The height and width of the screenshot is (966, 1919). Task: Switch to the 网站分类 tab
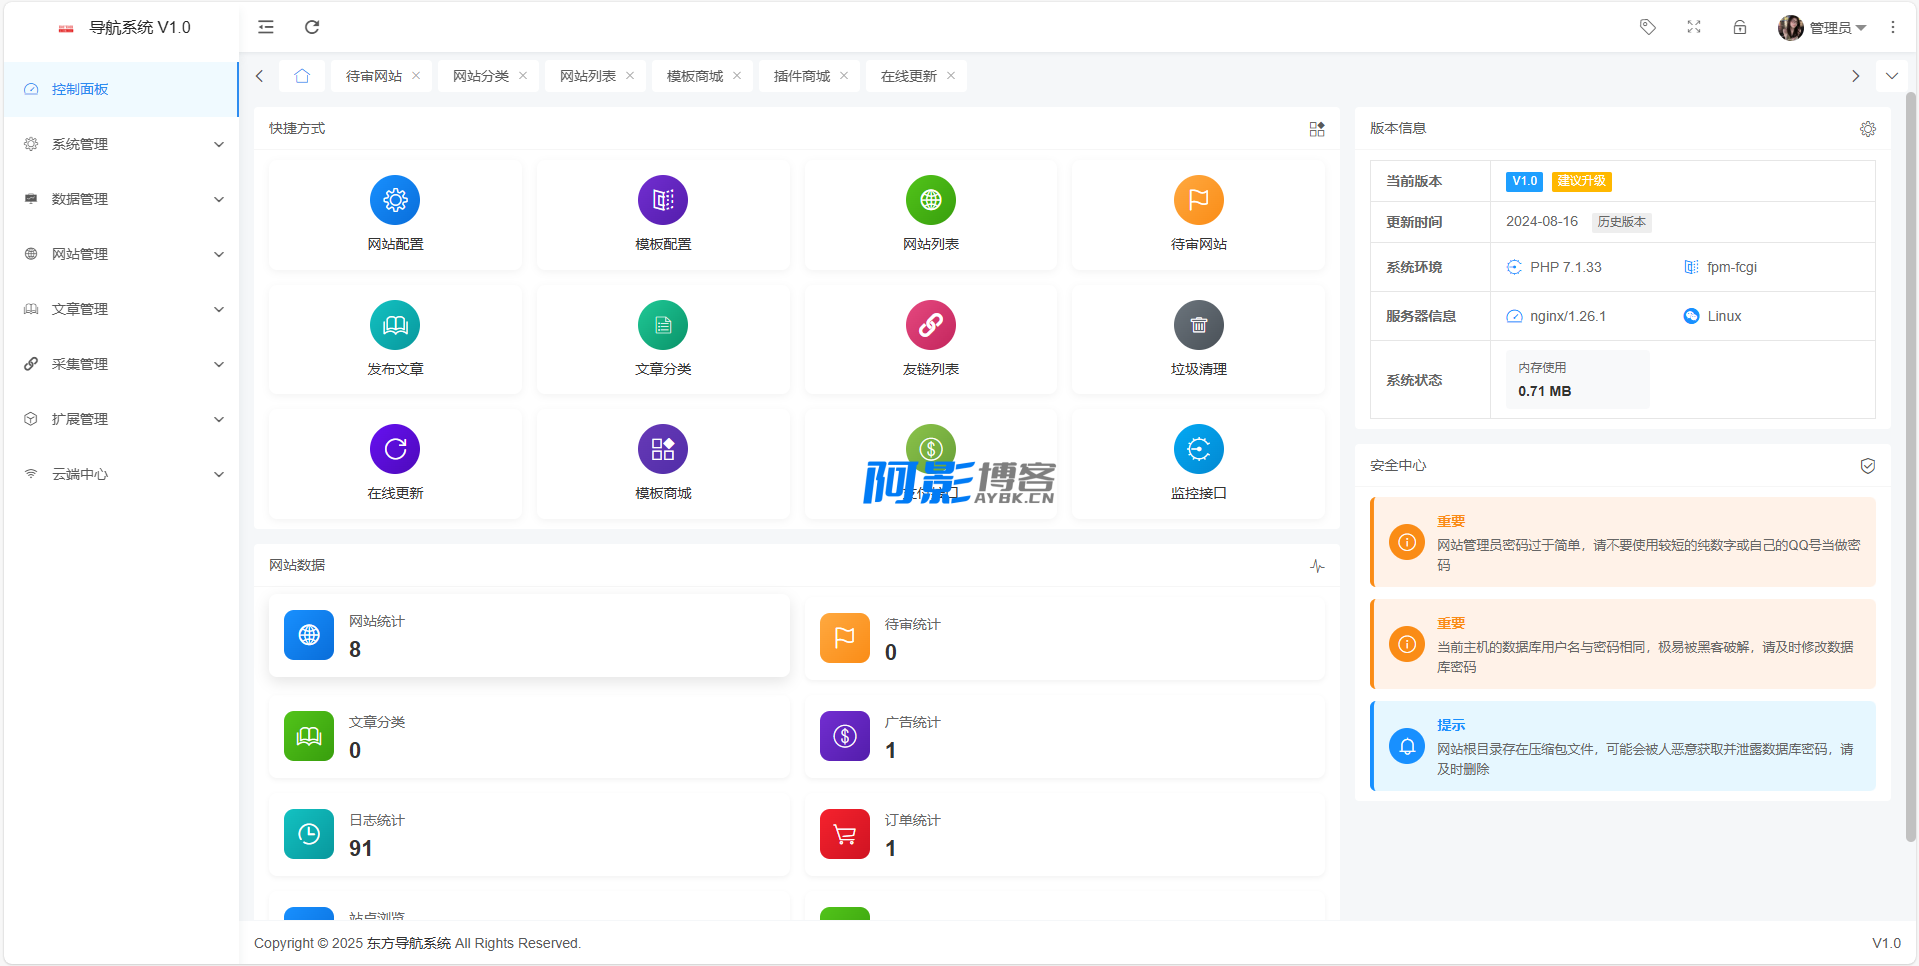coord(481,76)
